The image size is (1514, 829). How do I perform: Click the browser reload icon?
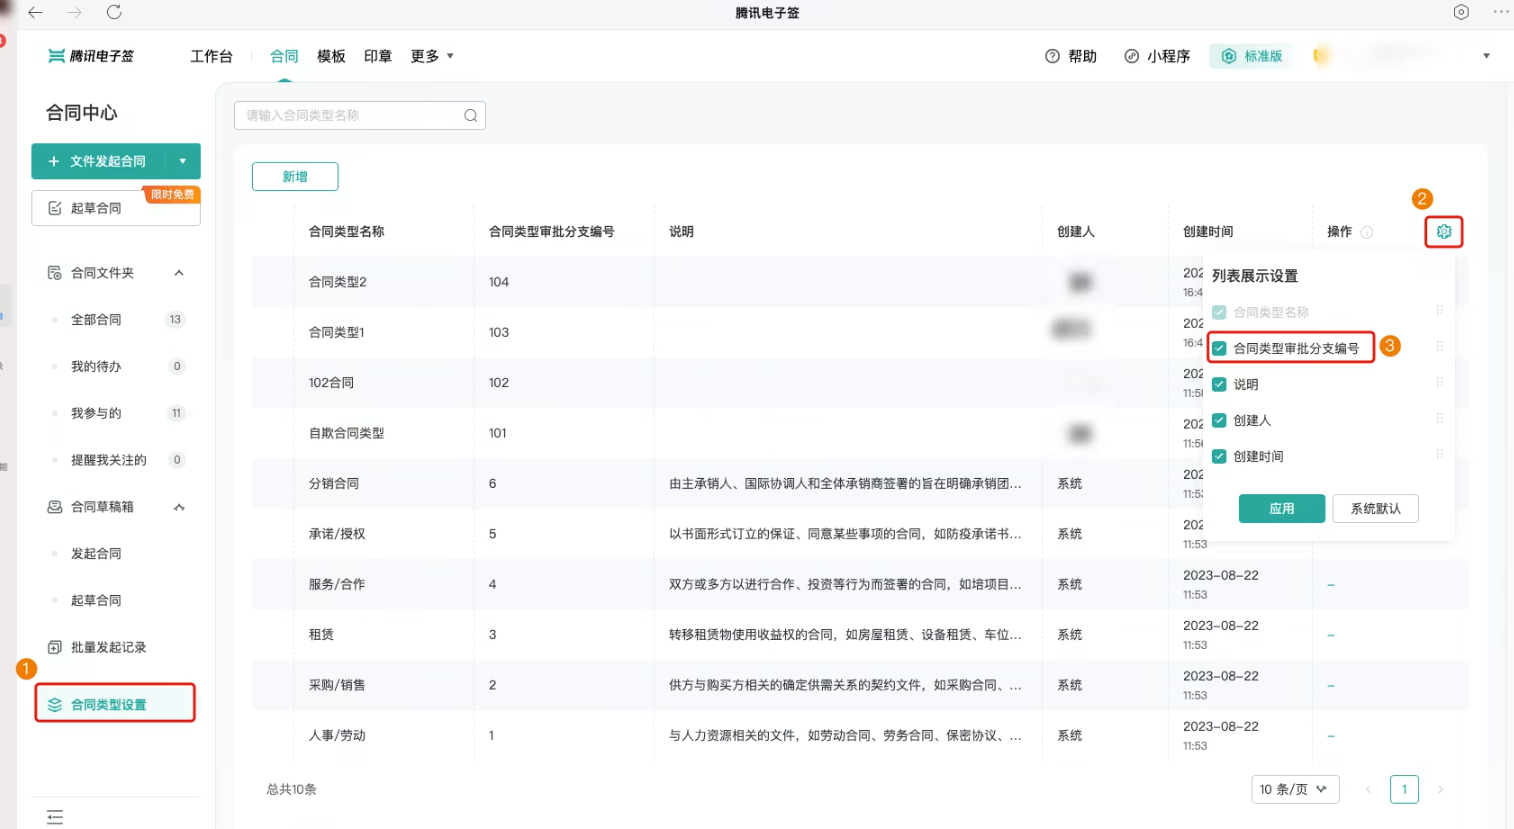click(x=114, y=13)
